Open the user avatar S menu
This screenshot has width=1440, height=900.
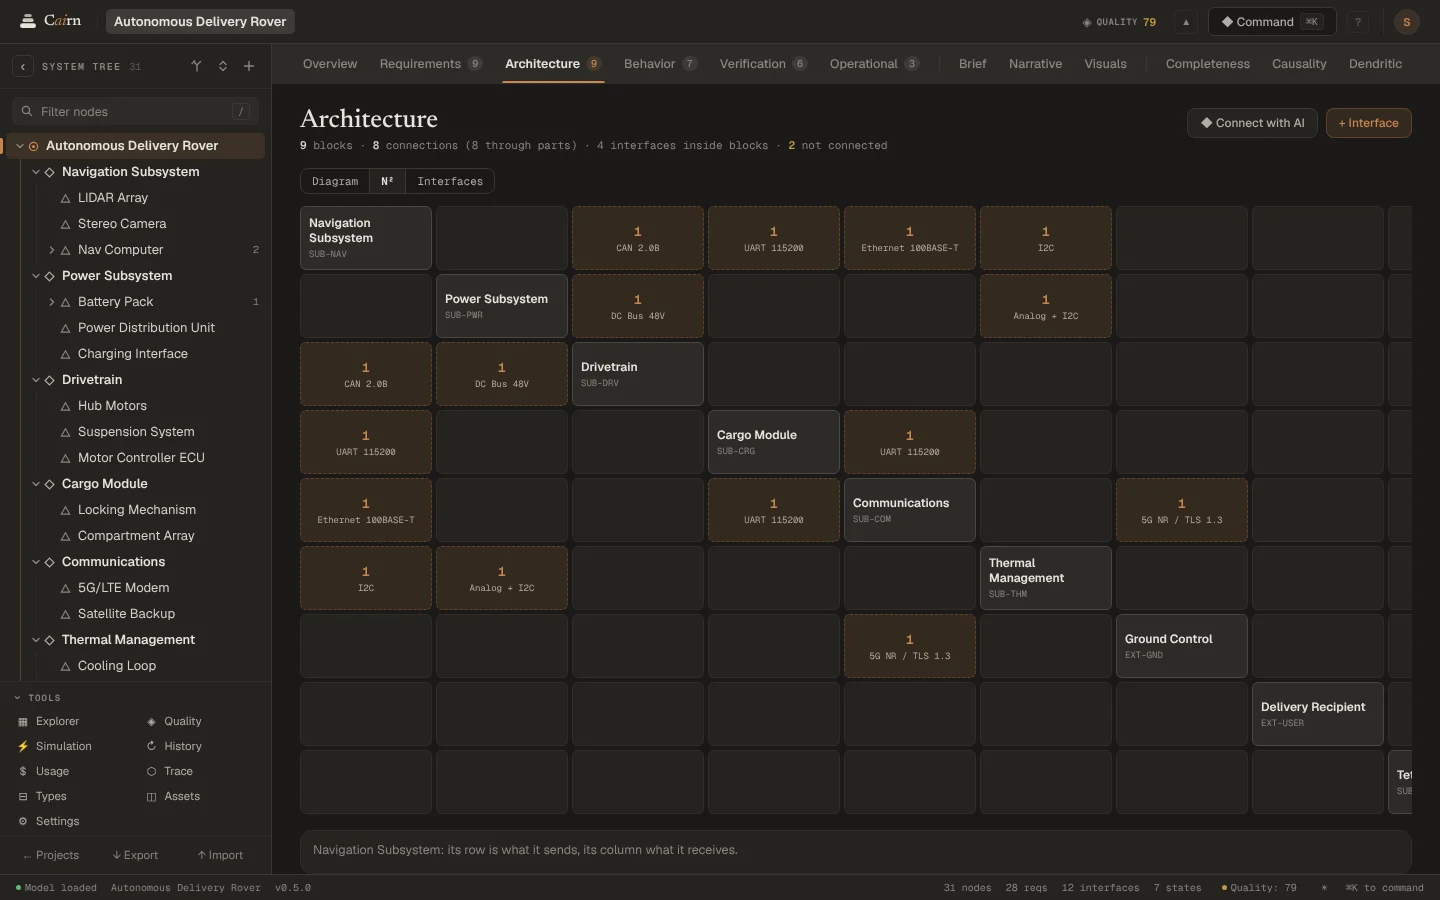point(1407,22)
